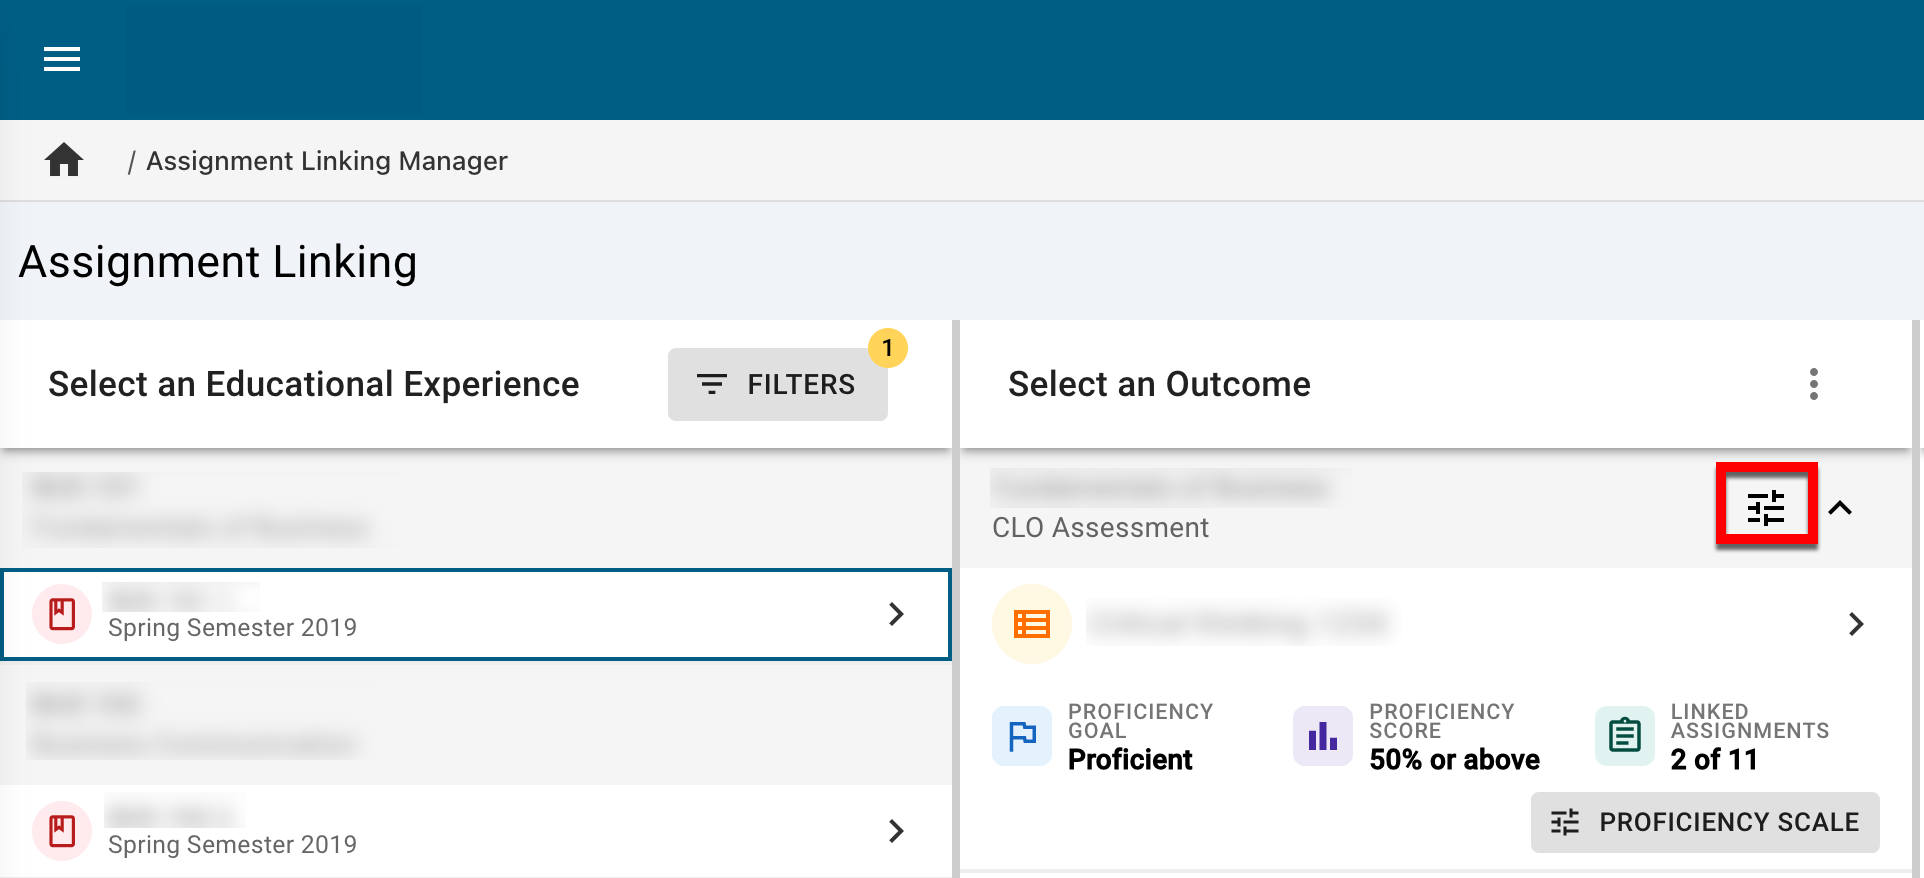Image resolution: width=1924 pixels, height=878 pixels.
Task: Click the orange list outcome icon
Action: [1031, 624]
